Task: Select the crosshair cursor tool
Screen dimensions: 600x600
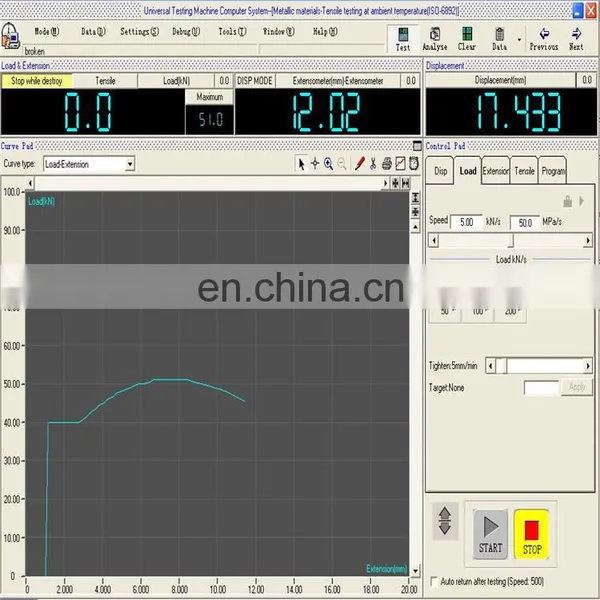Action: 315,164
